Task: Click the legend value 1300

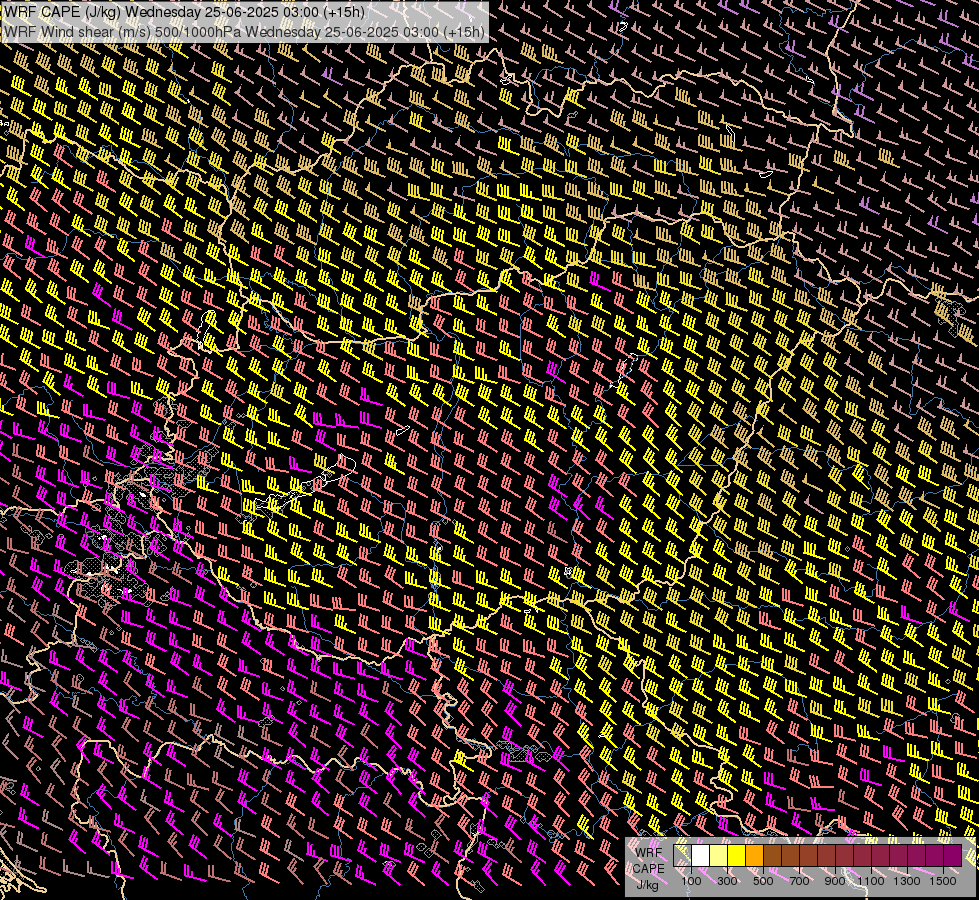Action: point(907,881)
